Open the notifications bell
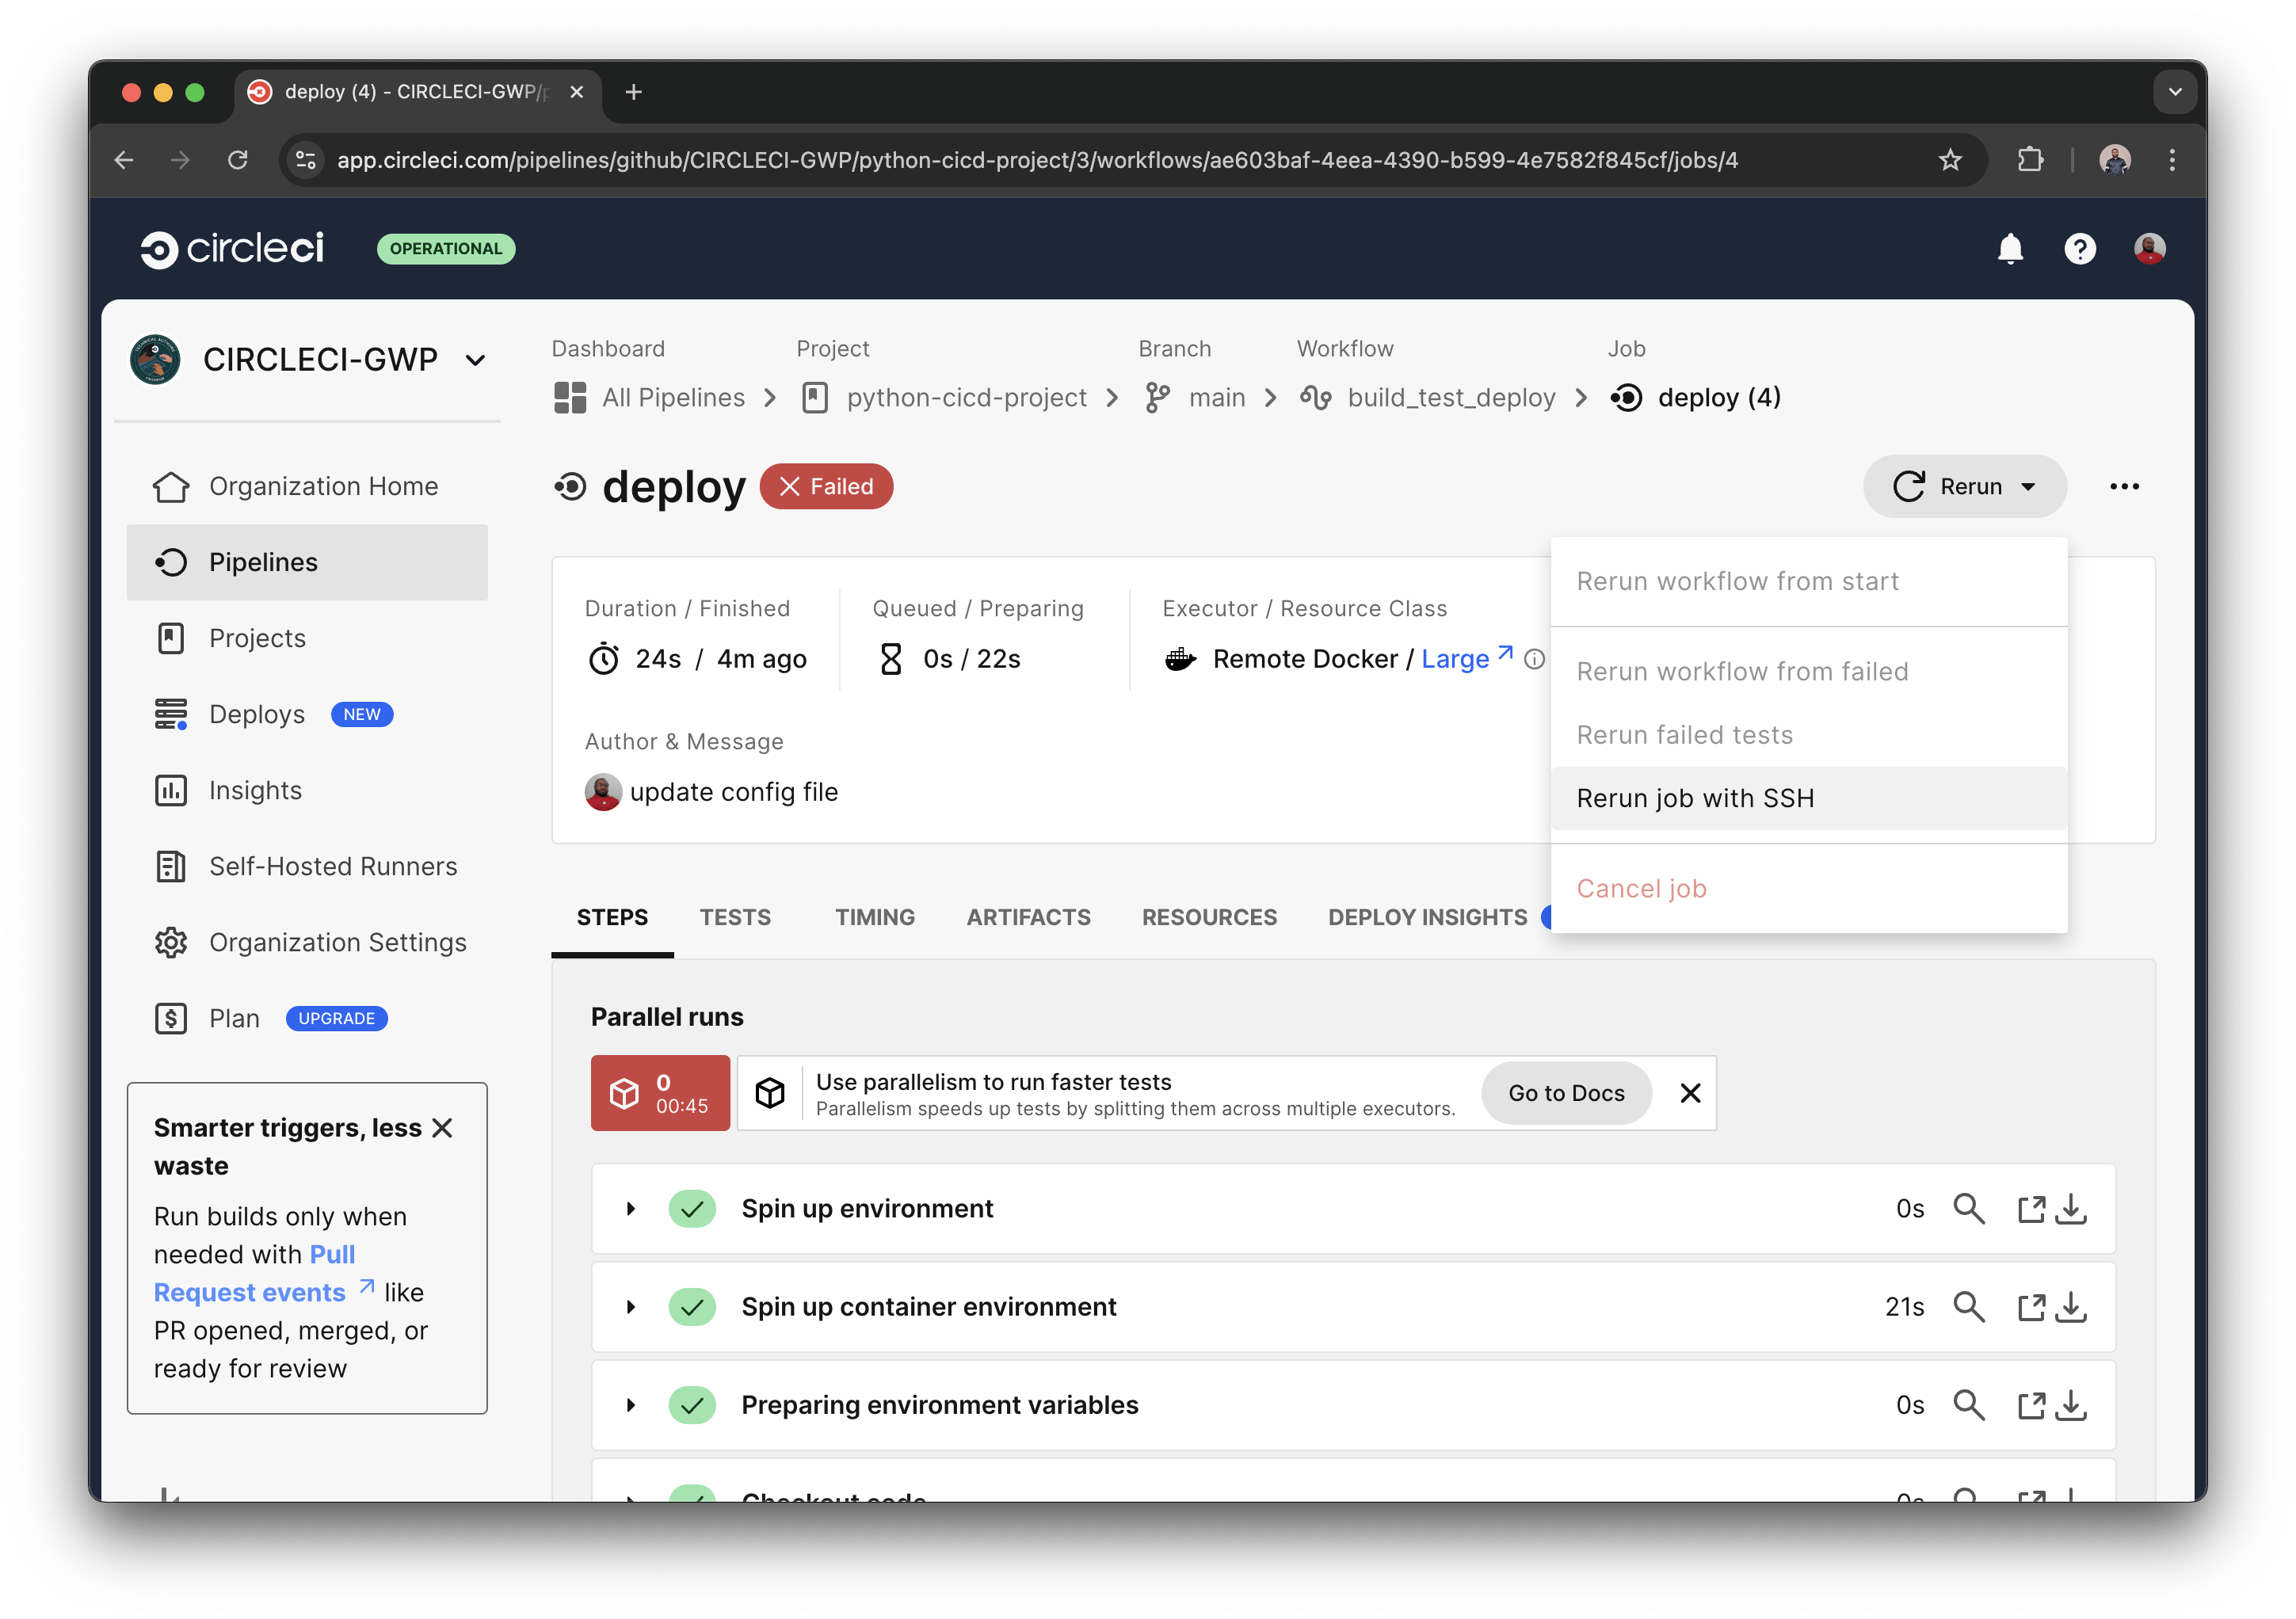Image resolution: width=2296 pixels, height=1619 pixels. (2010, 249)
